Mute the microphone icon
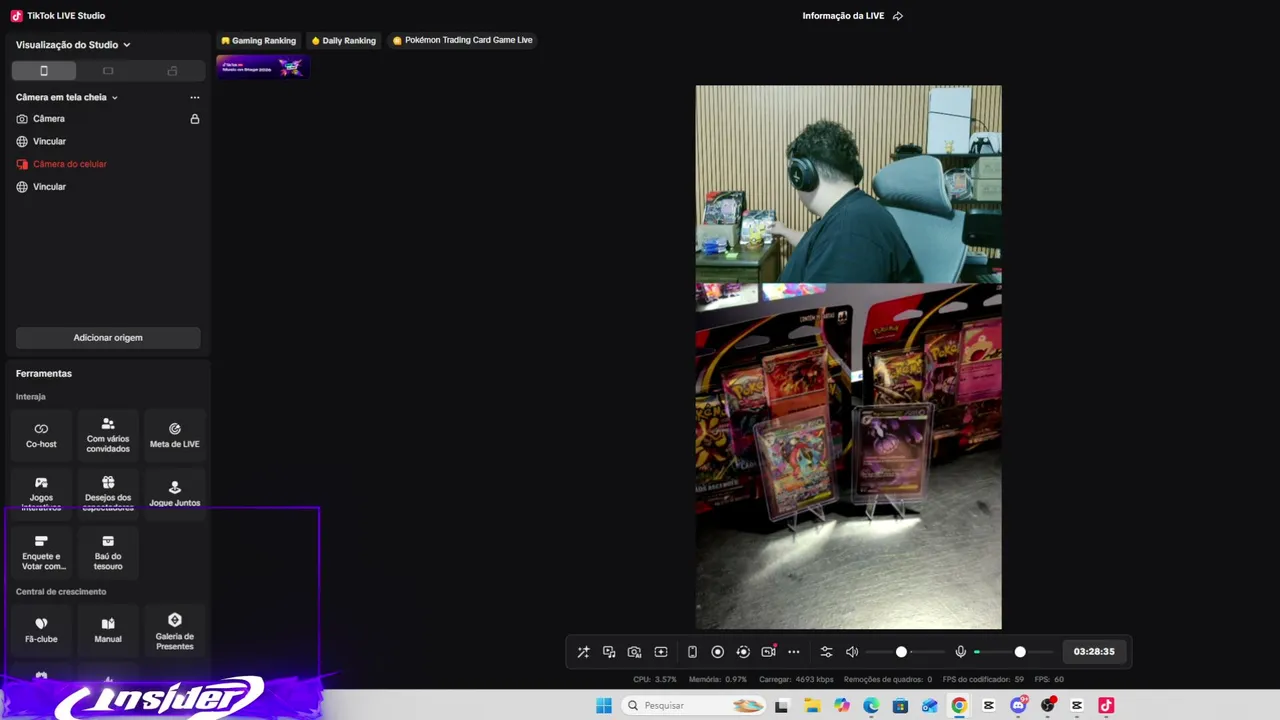The image size is (1280, 720). 960,652
